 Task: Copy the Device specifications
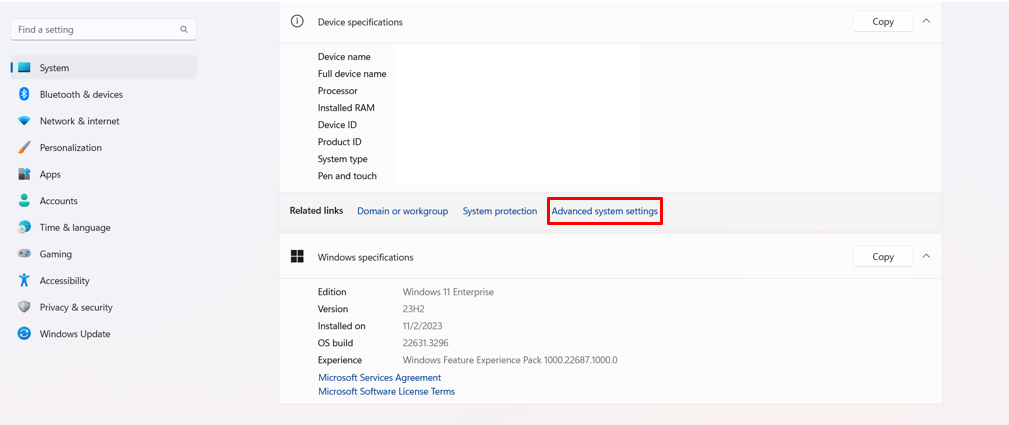click(883, 21)
